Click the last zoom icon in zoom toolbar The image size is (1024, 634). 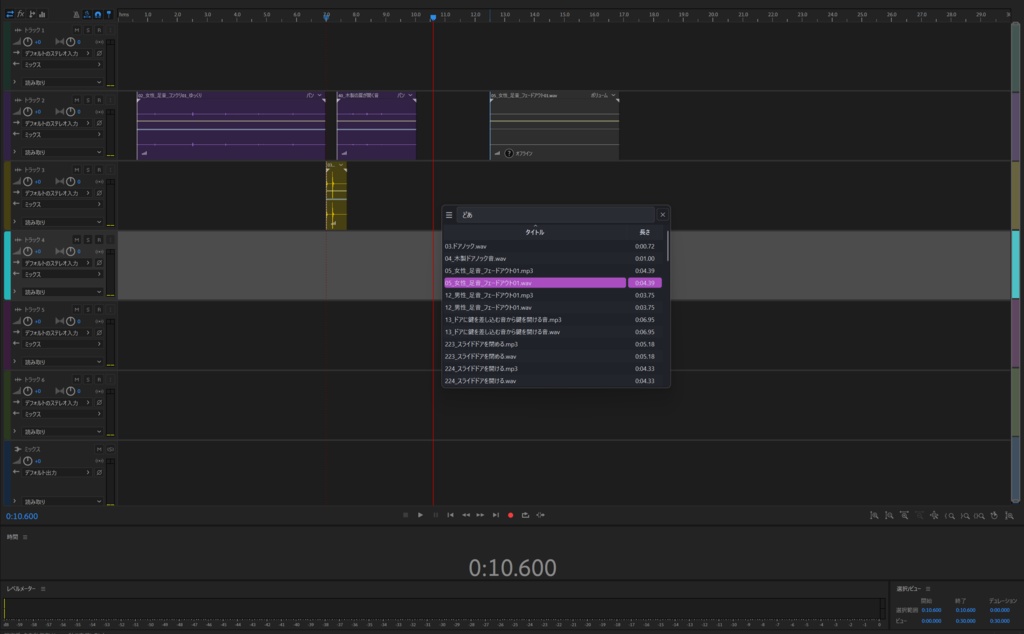pos(1009,516)
